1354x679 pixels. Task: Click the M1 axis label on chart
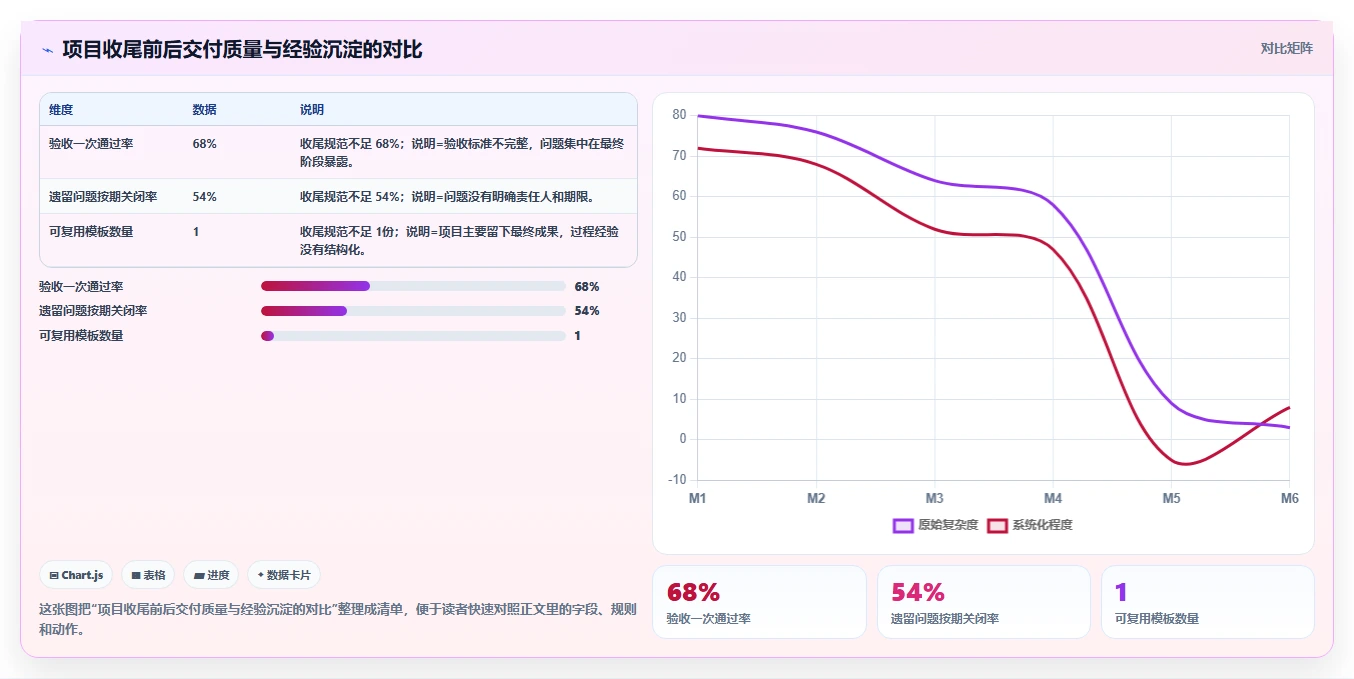[x=698, y=498]
